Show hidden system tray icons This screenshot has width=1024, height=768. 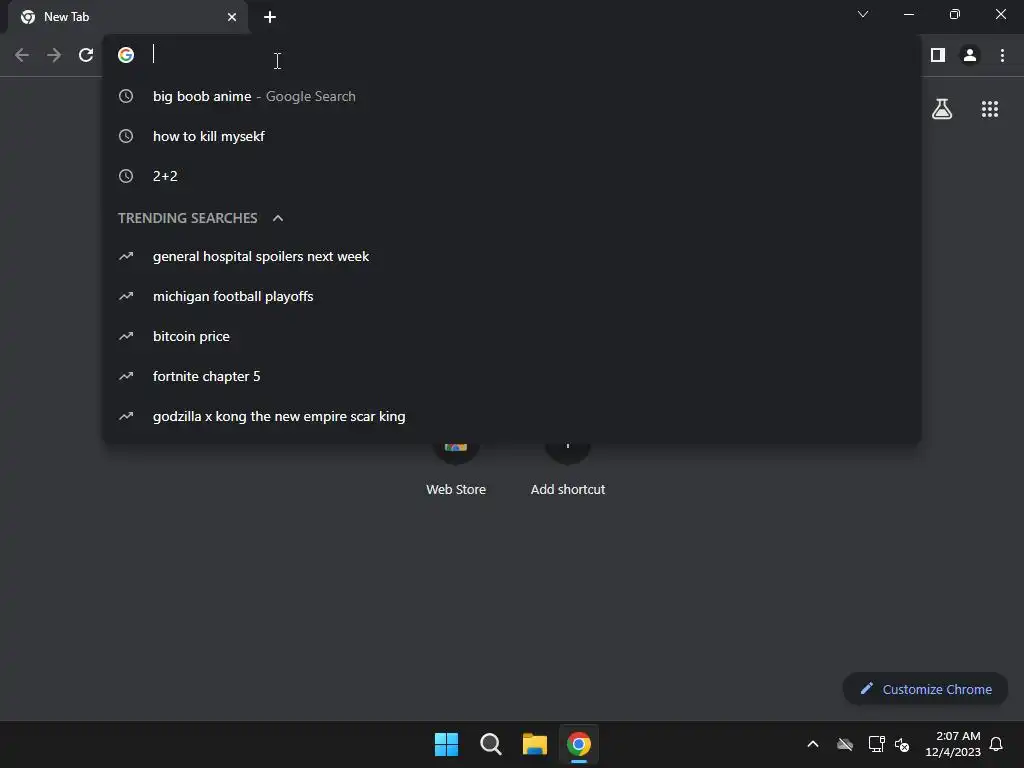coord(813,744)
